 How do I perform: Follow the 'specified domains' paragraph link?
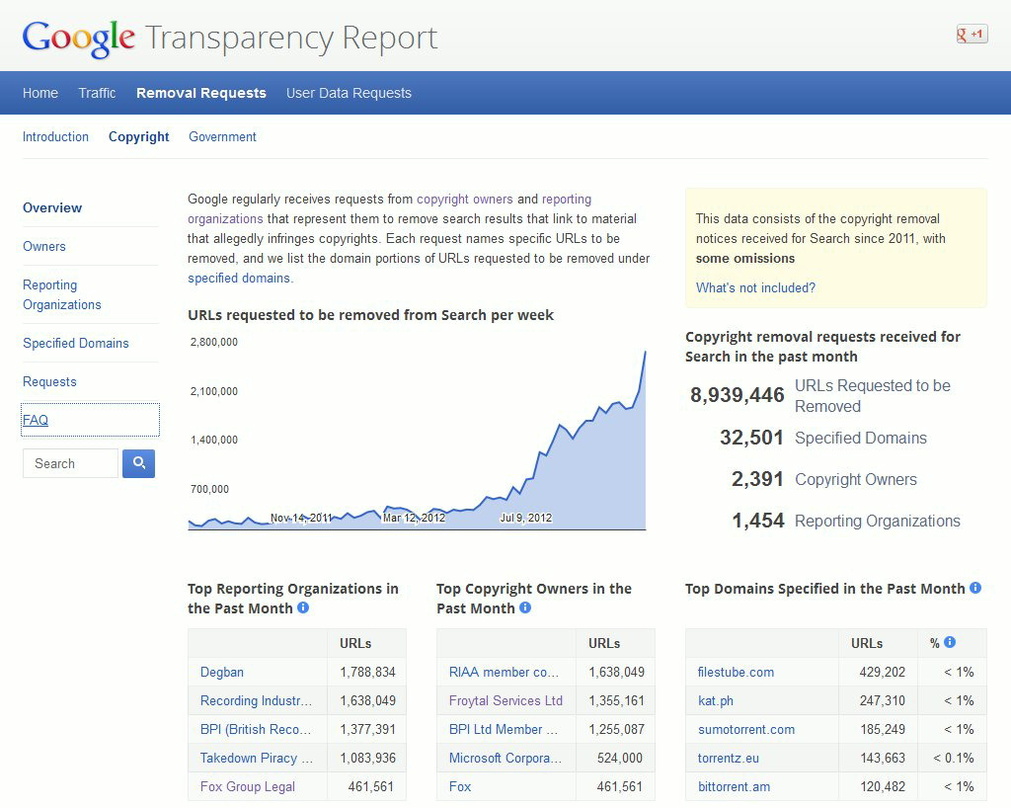[x=239, y=278]
